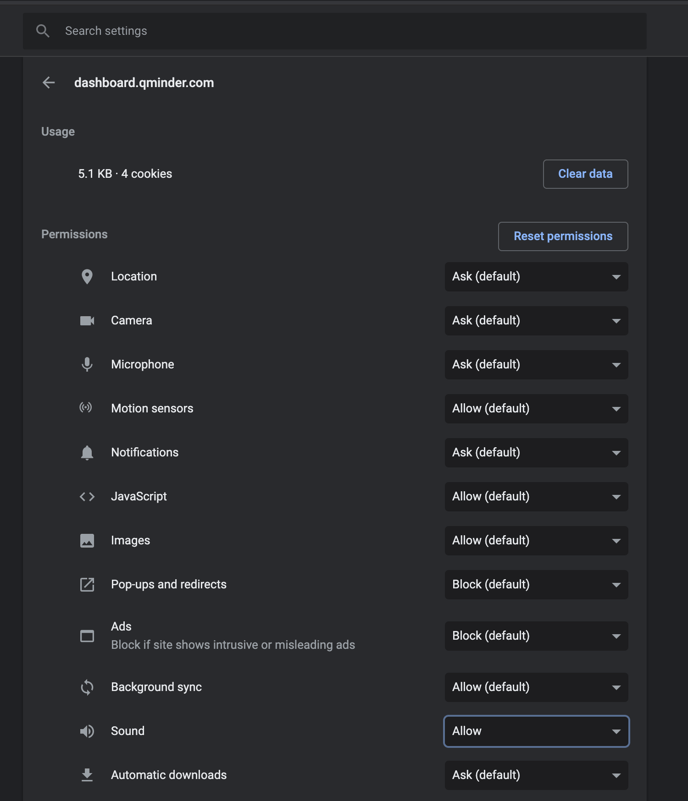Screen dimensions: 688x801
Task: Click the Pop-ups and redirects icon
Action: tap(87, 584)
